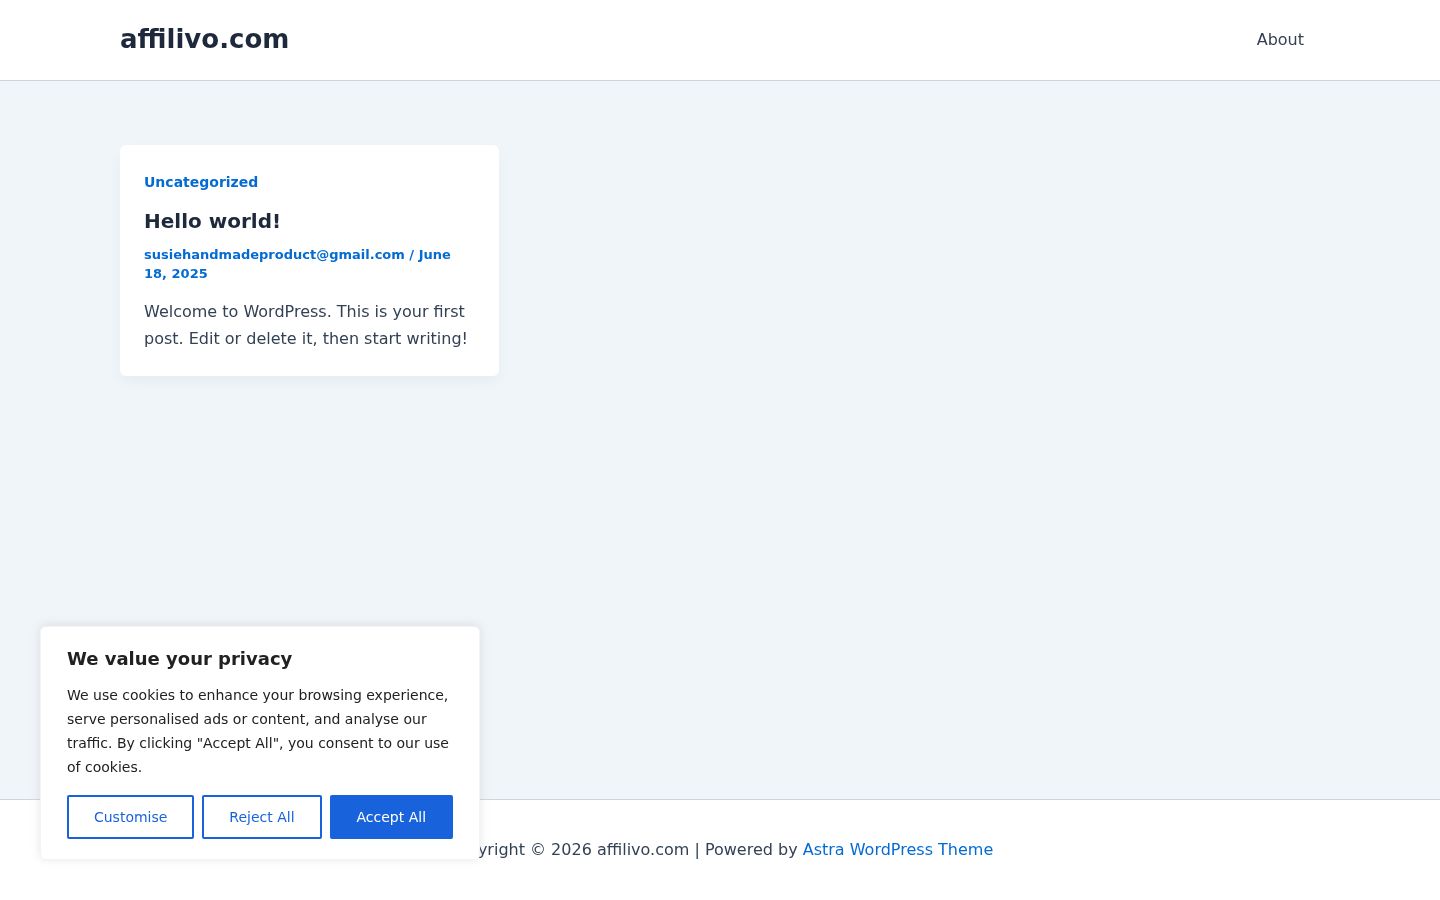Click the slash separator in the post meta
This screenshot has height=900, width=1440.
click(411, 254)
